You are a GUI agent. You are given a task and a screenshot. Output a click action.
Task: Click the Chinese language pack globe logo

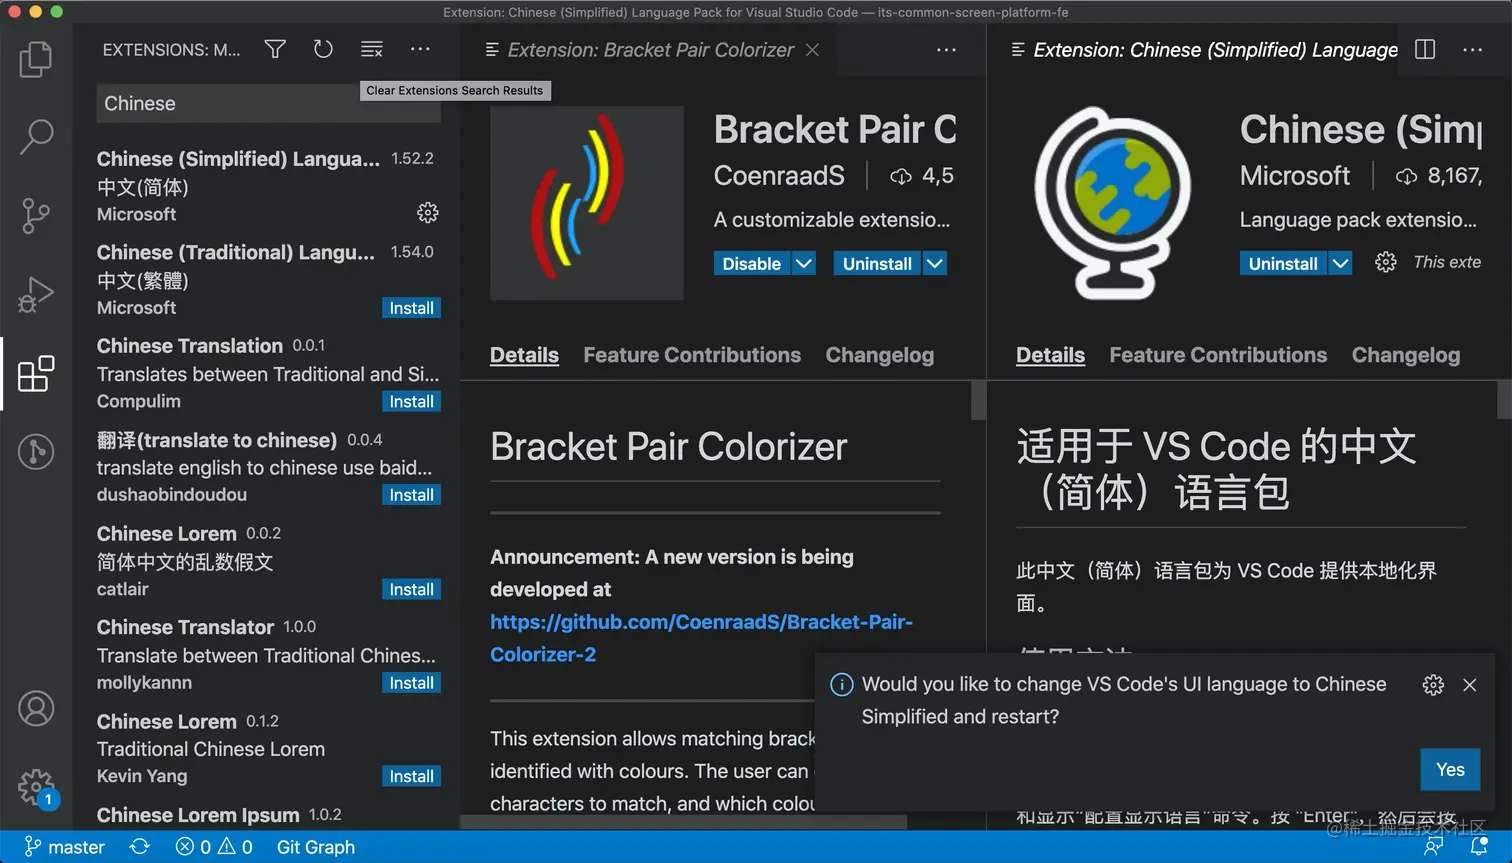pos(1113,203)
